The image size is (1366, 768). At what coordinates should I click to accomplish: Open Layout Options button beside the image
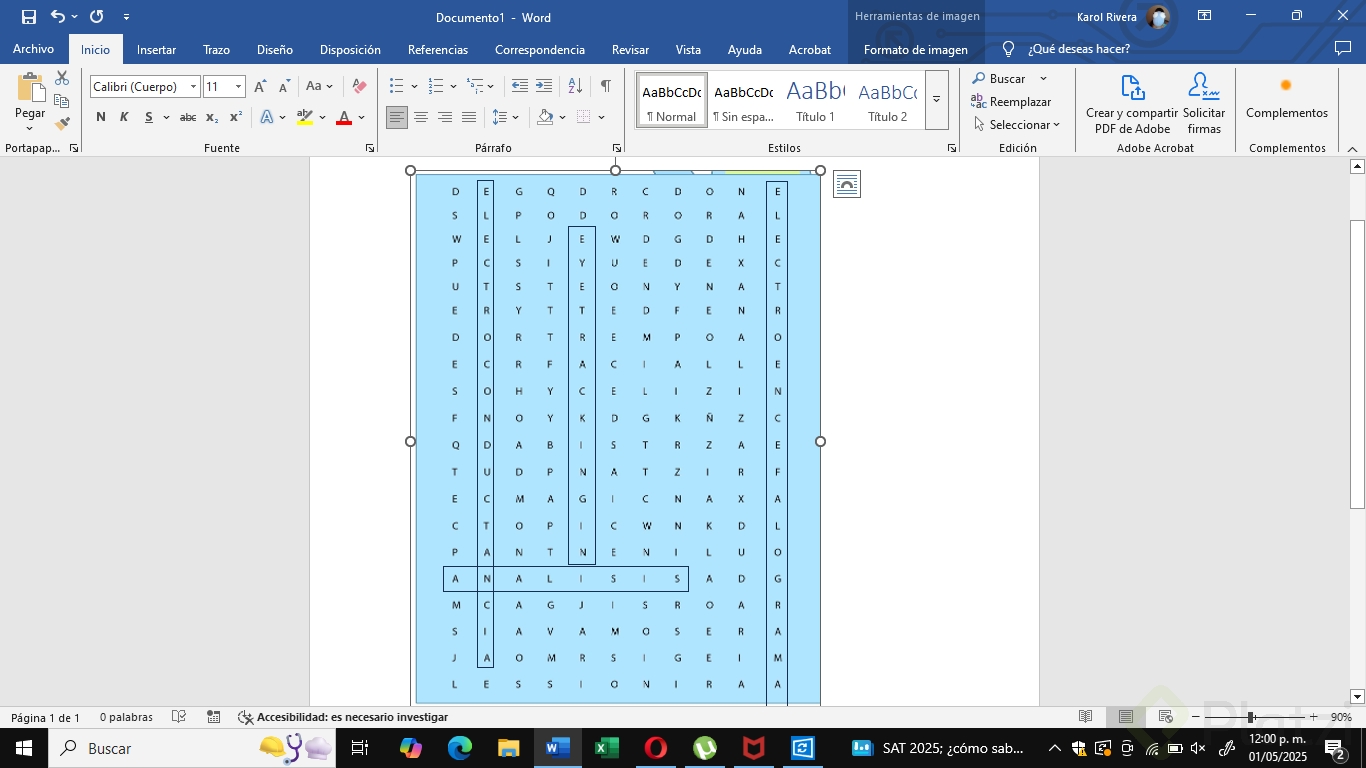click(847, 184)
